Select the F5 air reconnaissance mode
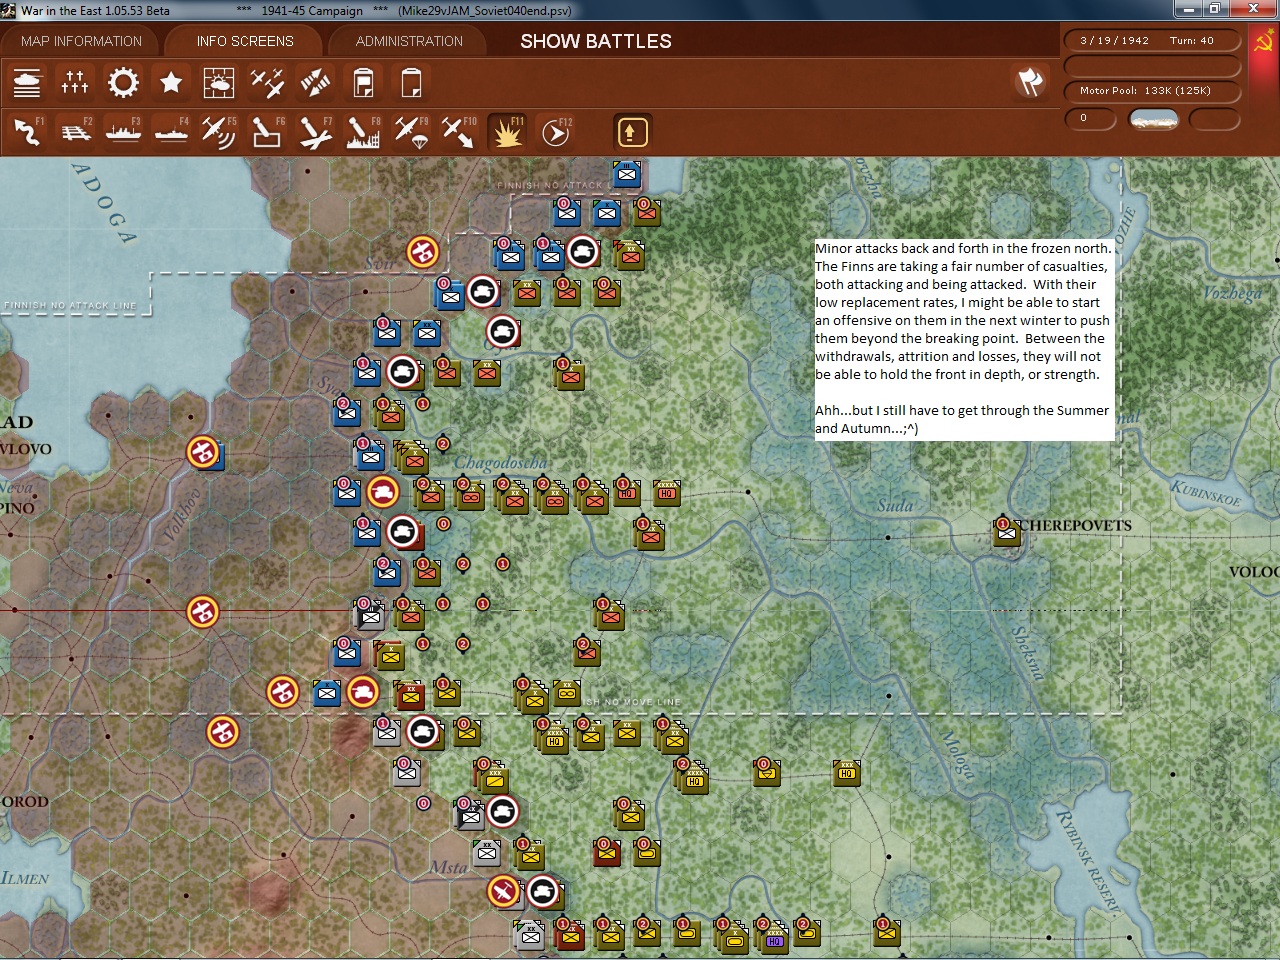Viewport: 1280px width, 960px height. [219, 132]
